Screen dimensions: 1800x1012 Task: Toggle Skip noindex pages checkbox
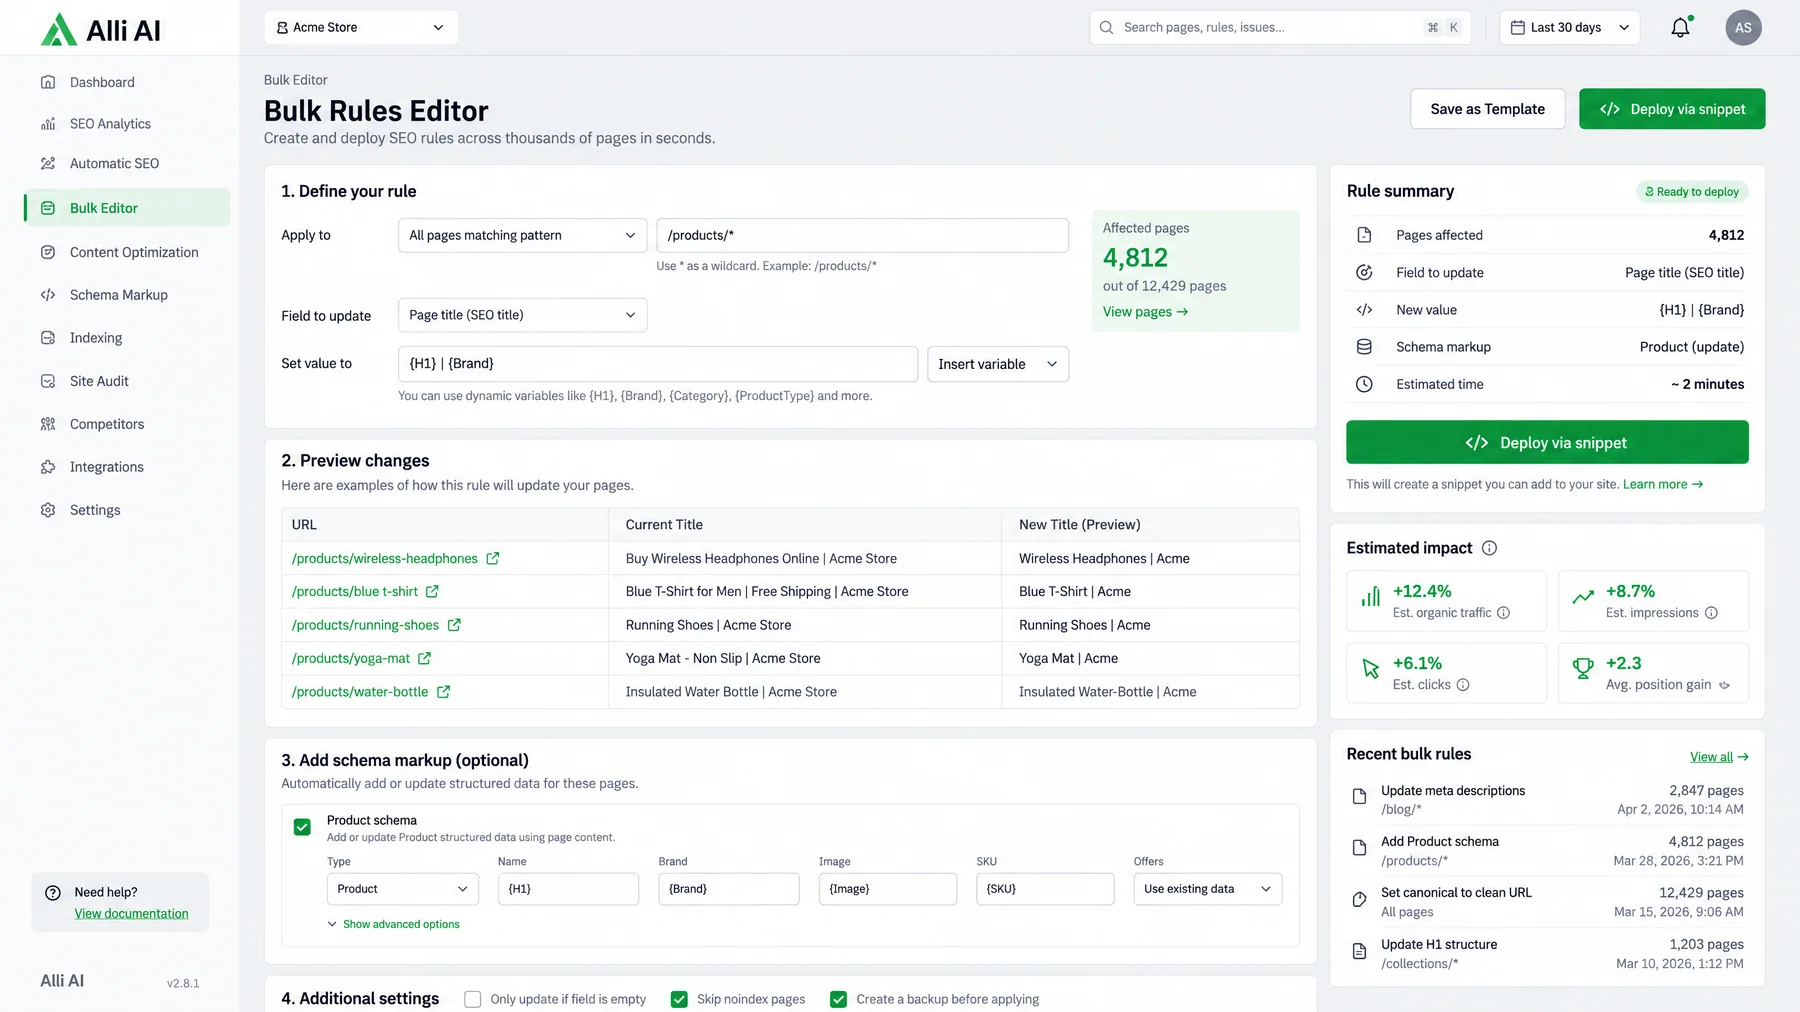point(679,999)
